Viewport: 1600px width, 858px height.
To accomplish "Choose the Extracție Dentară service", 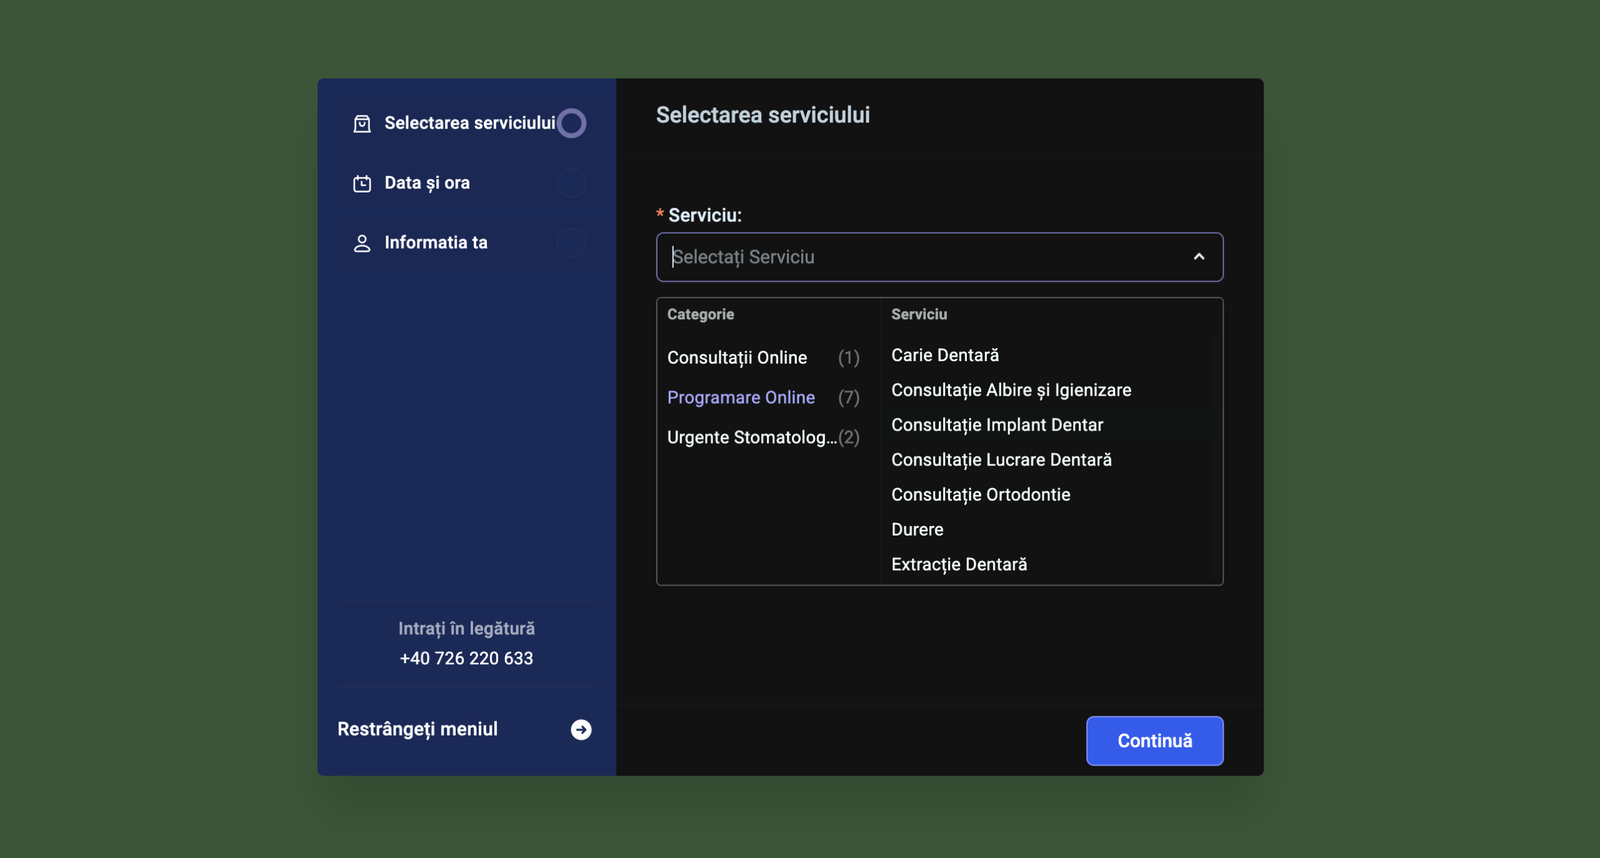I will point(959,565).
